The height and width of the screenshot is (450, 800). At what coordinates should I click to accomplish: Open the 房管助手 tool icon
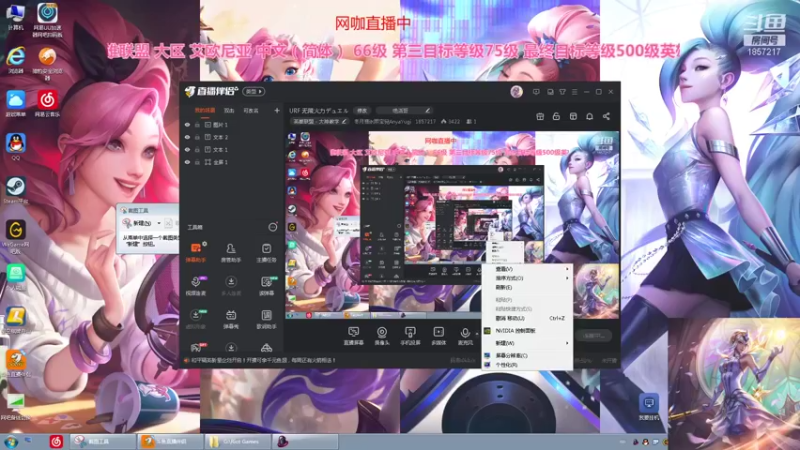[x=231, y=252]
